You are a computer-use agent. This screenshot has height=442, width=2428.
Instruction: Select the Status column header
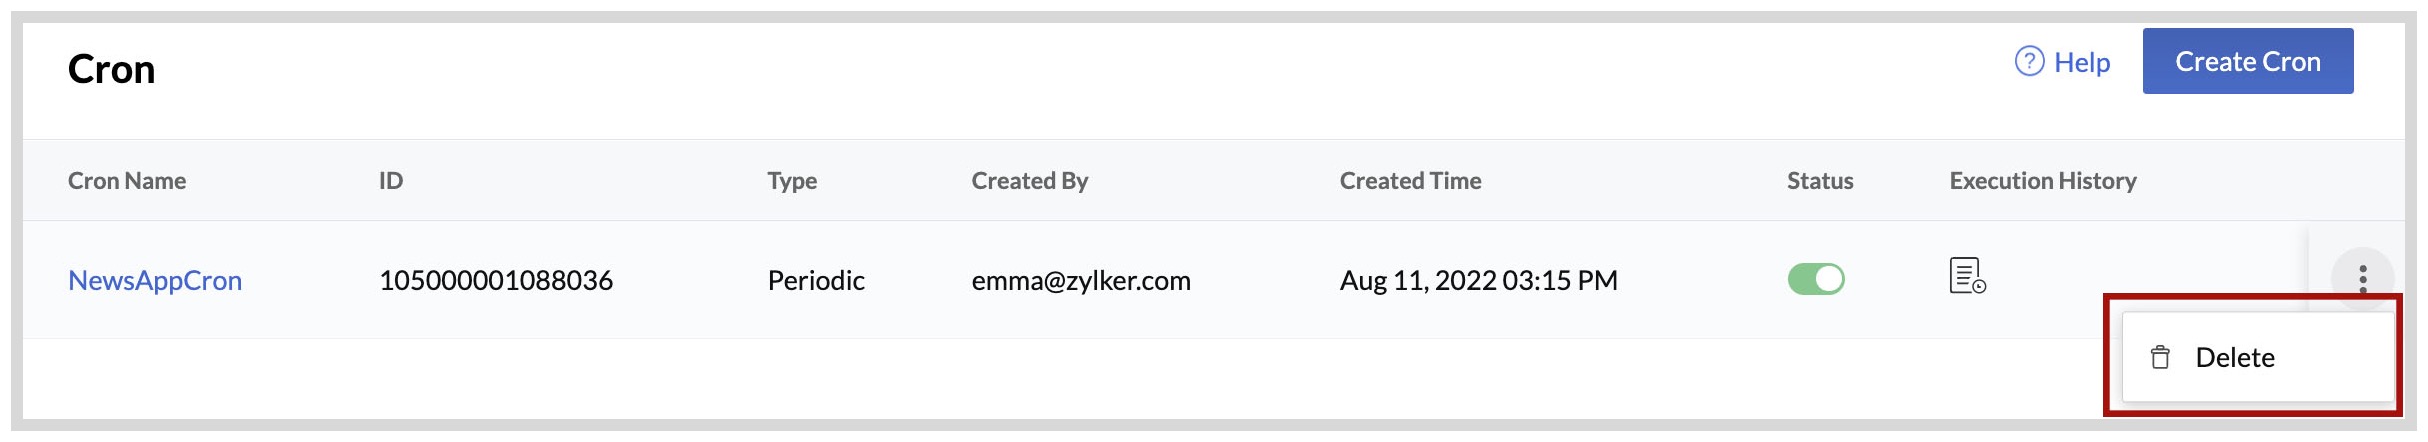pos(1820,181)
